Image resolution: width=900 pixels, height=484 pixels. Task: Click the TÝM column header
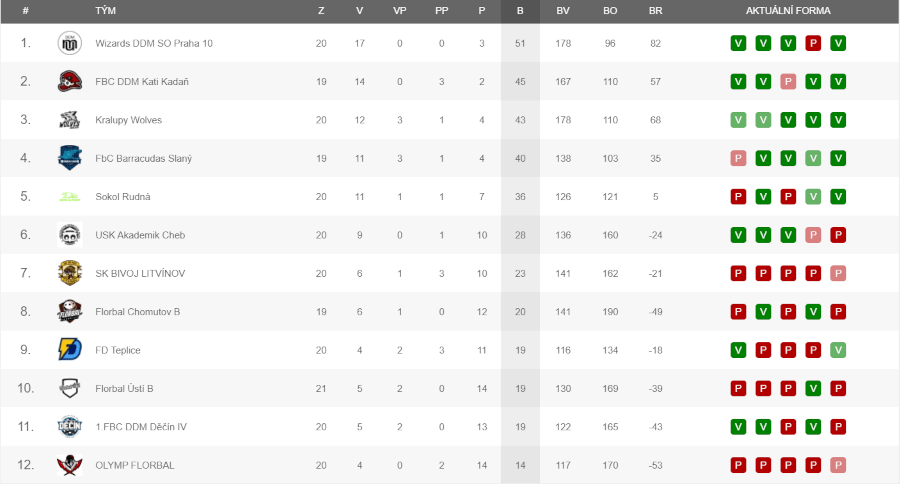(x=106, y=11)
